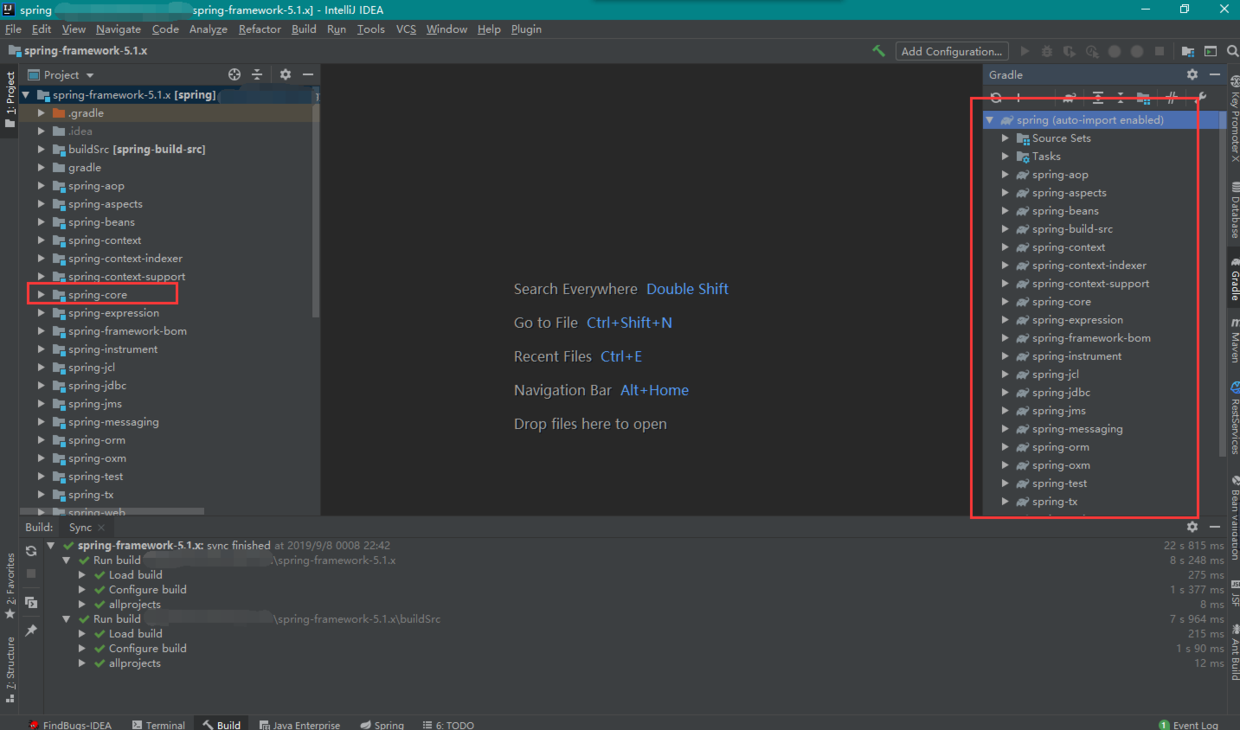This screenshot has width=1240, height=730.
Task: Click the green Build Project hammer icon
Action: (x=879, y=51)
